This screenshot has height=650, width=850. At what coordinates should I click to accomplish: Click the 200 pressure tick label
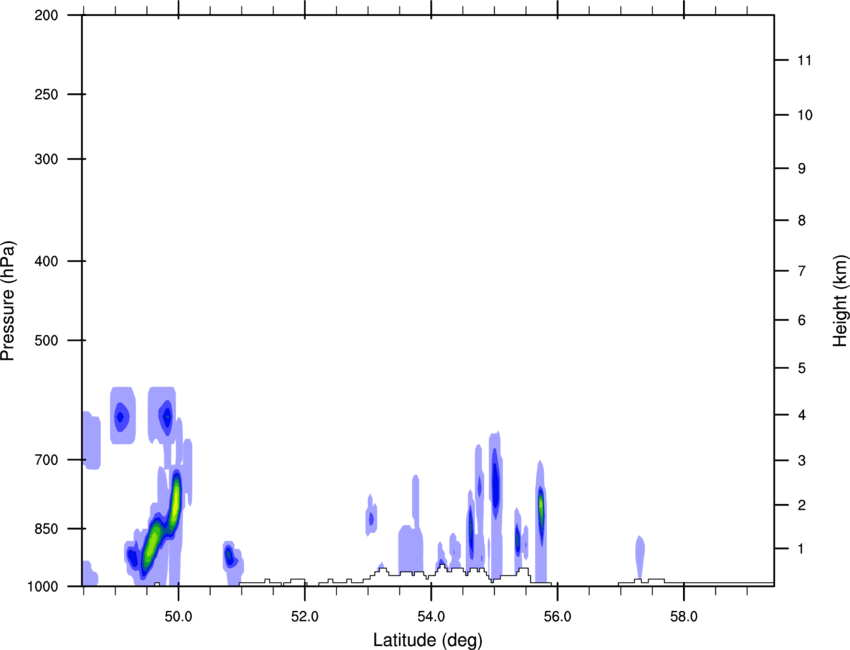click(47, 15)
